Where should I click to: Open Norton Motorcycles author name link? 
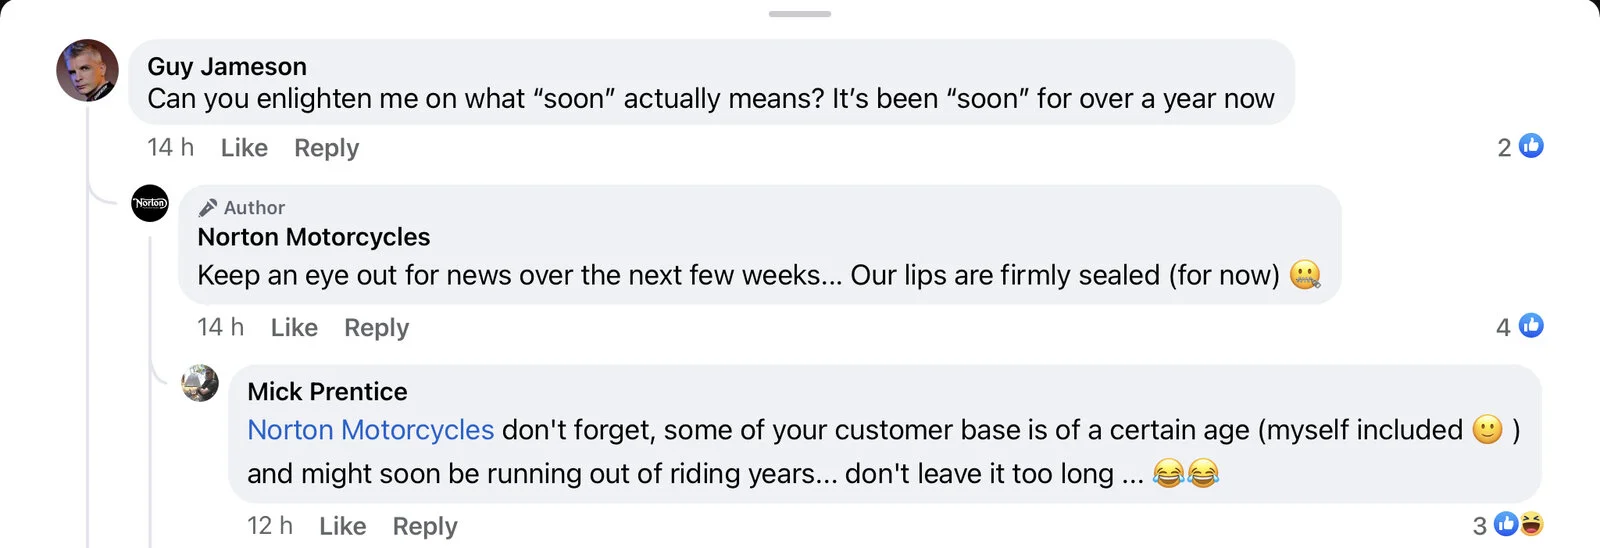click(x=313, y=237)
